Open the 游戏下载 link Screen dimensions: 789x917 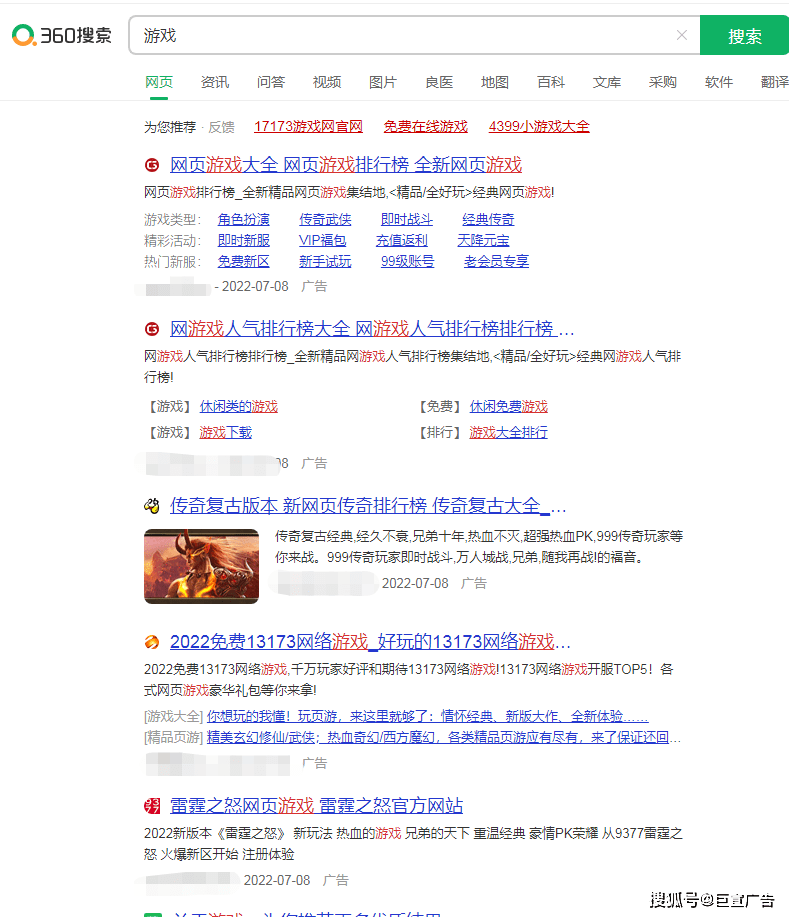coord(226,433)
